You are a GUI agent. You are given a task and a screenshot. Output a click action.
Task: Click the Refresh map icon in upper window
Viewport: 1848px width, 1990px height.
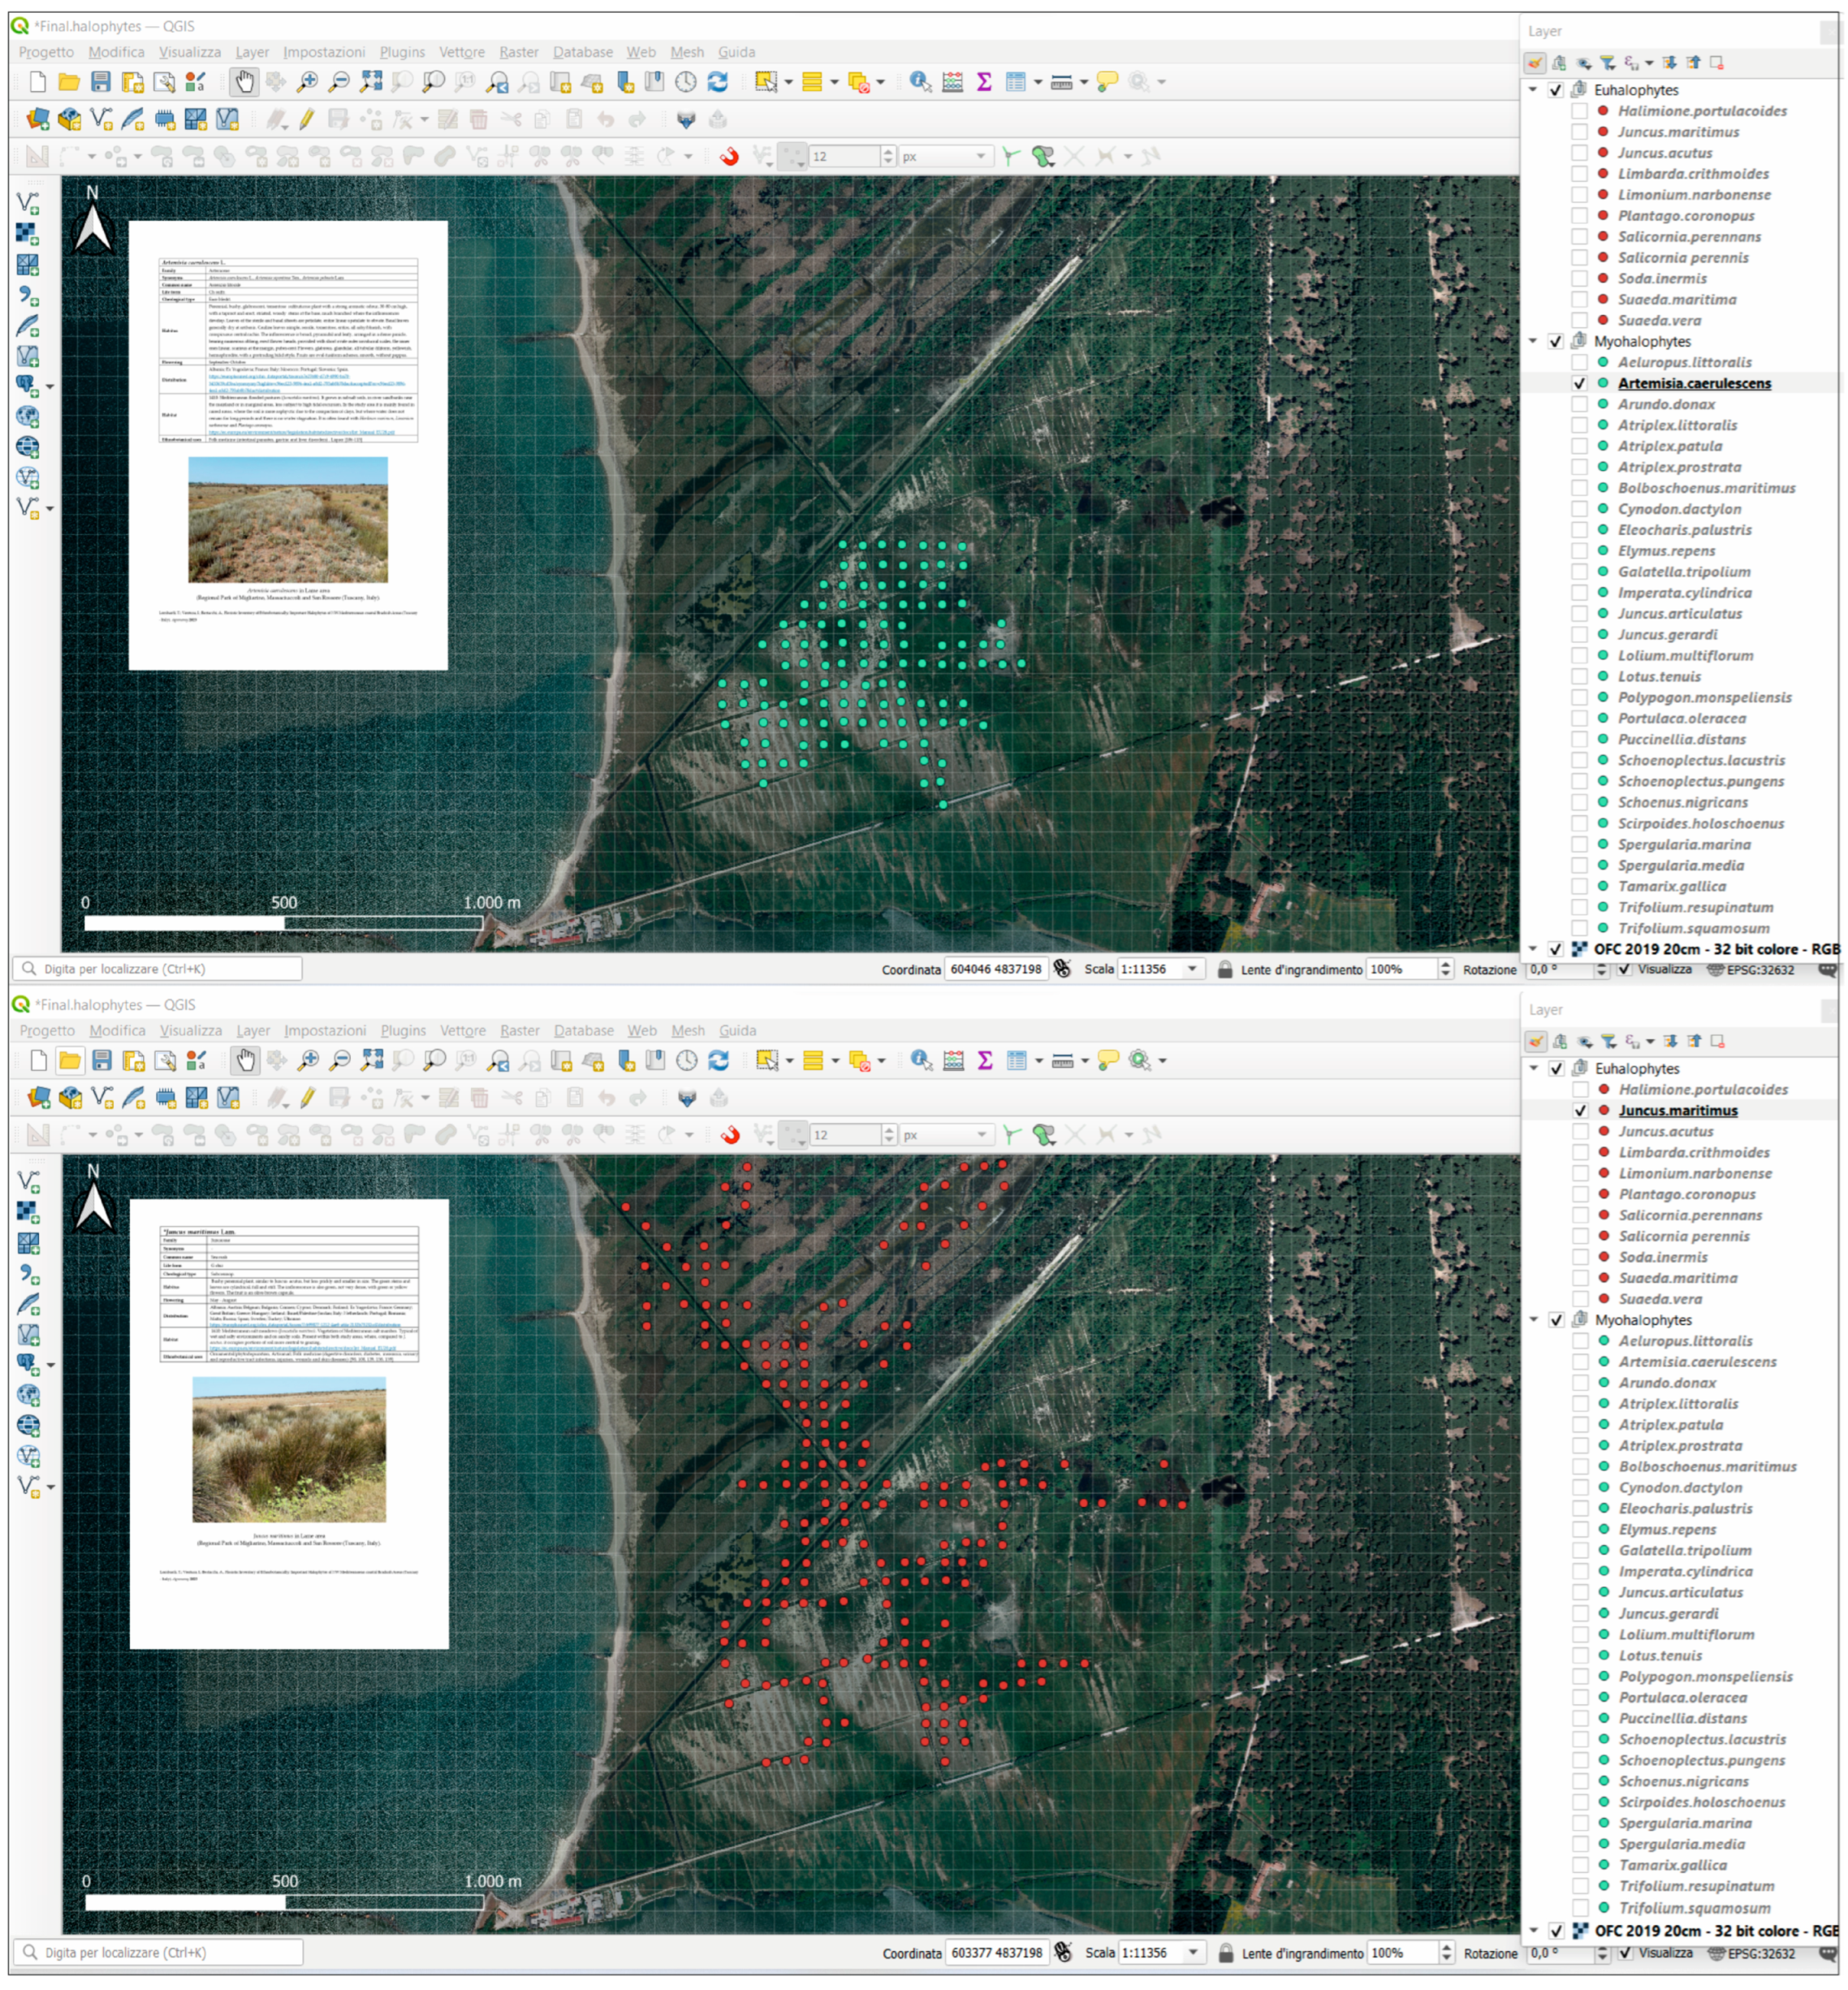718,82
